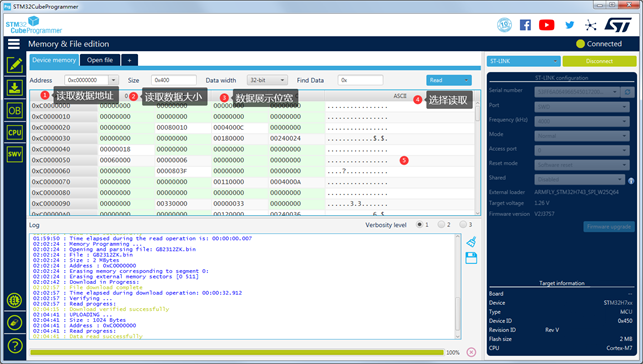Select cell value 00240024
Image resolution: width=643 pixels, height=364 pixels.
tap(285, 138)
